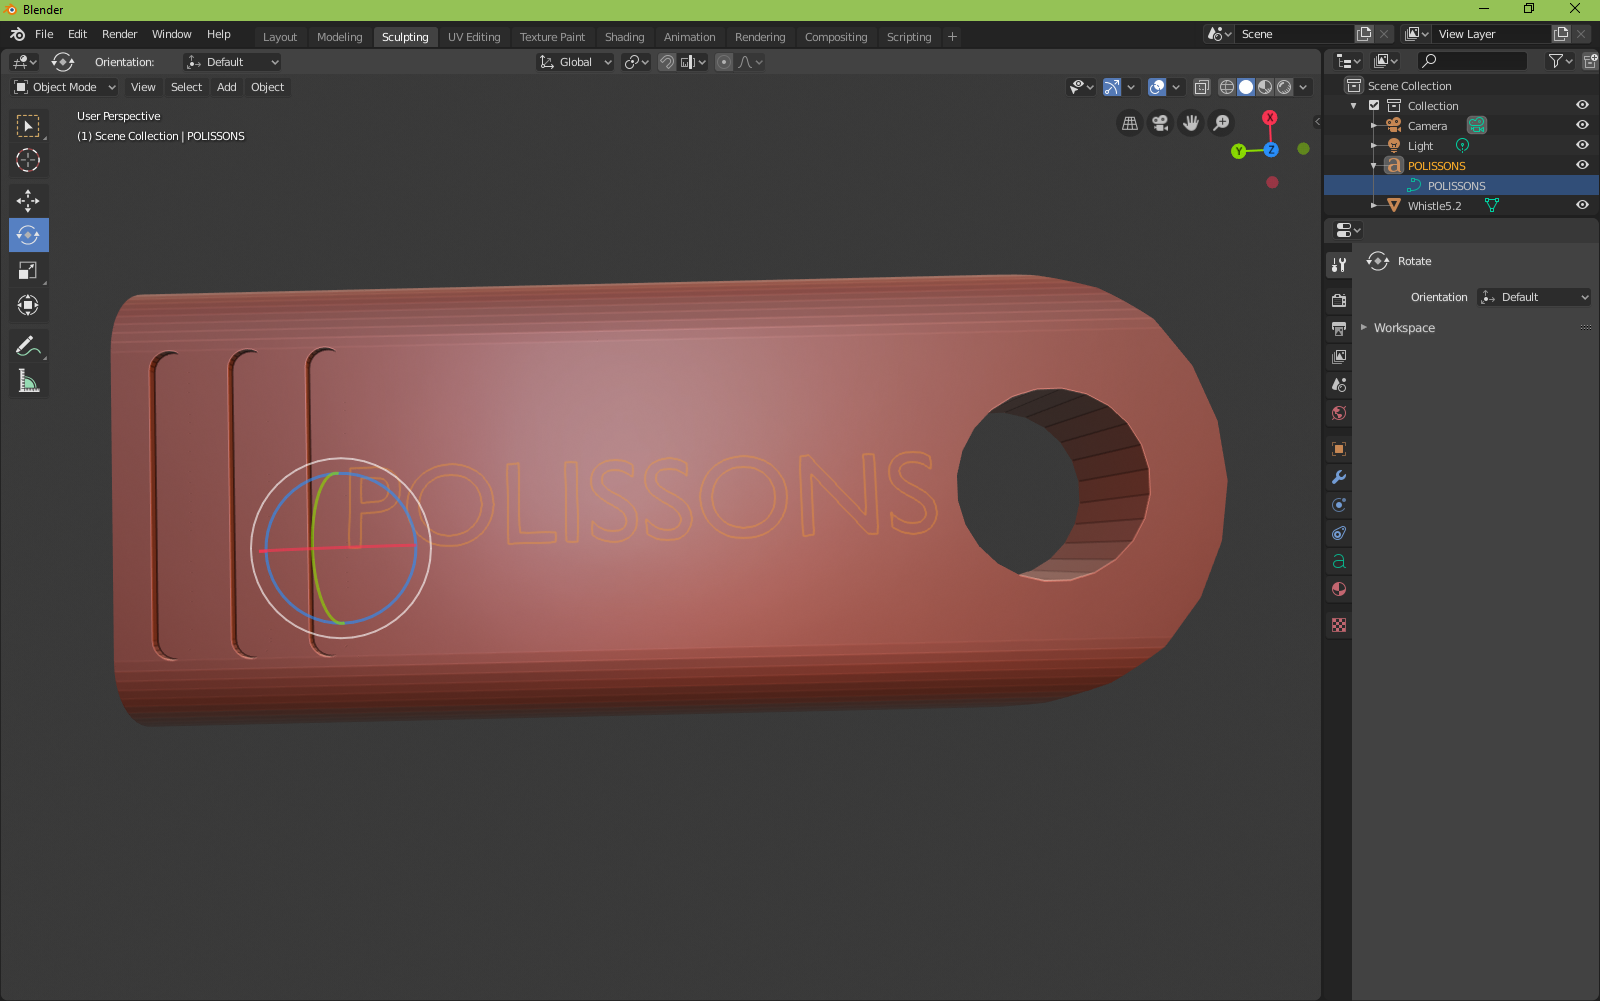Switch to the UV Editing workspace tab
The height and width of the screenshot is (1001, 1600).
(x=474, y=37)
